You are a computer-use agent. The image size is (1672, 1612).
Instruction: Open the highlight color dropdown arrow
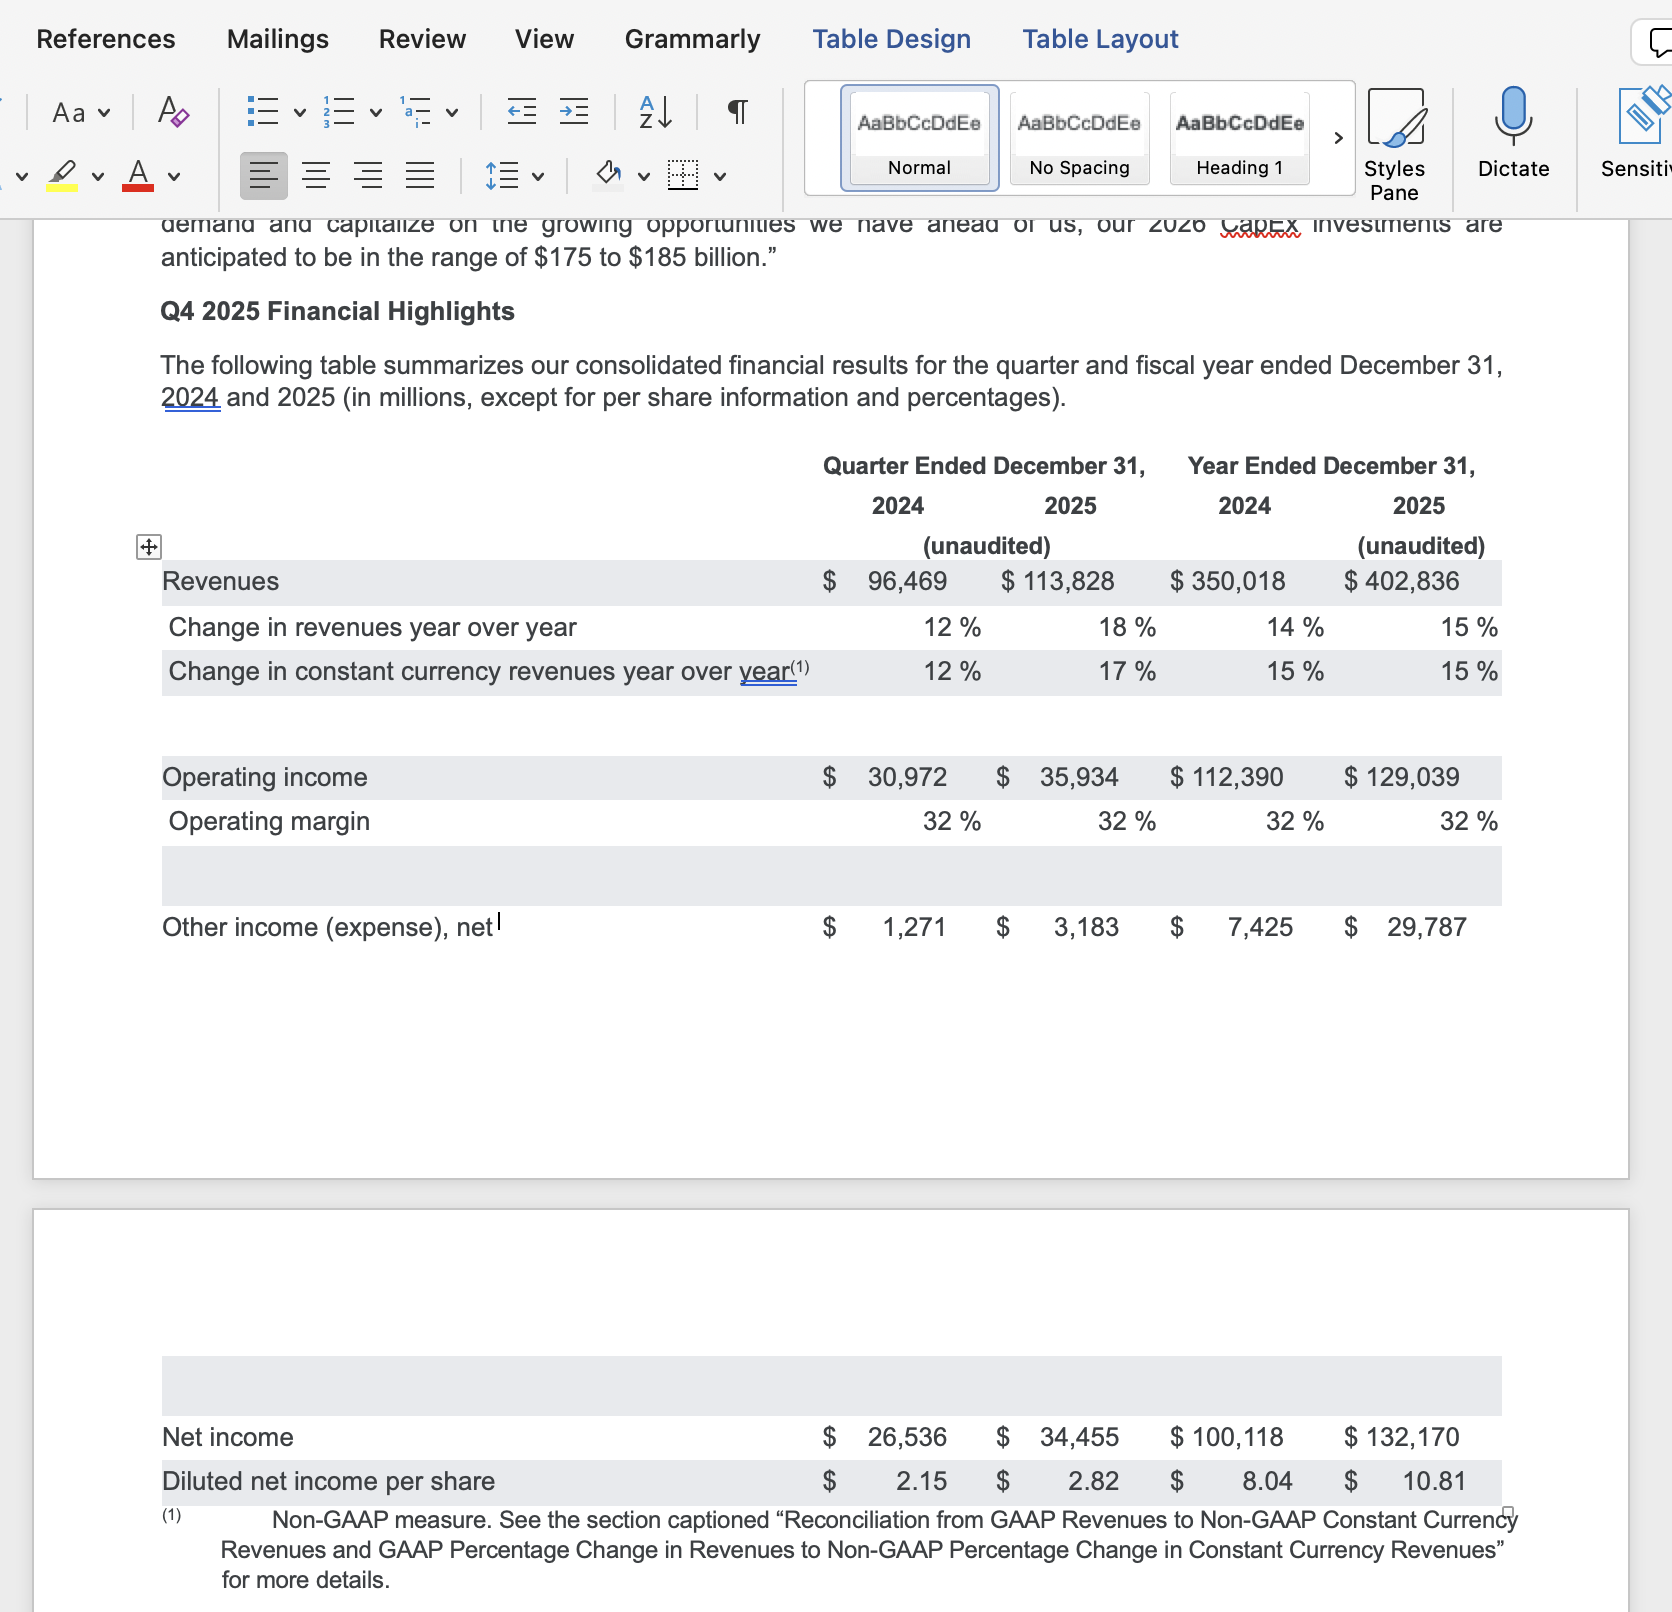point(98,177)
